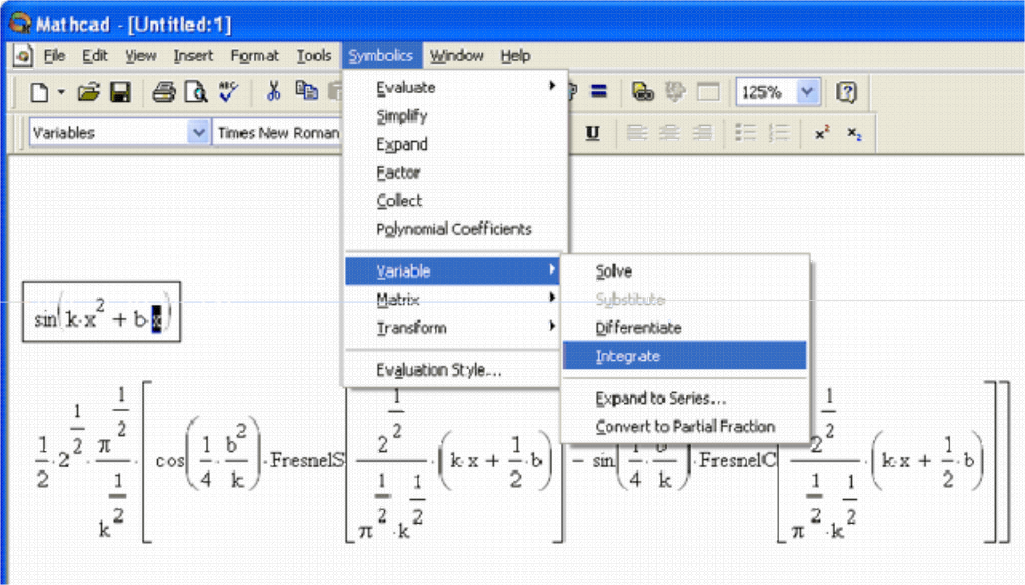Open the File menu

click(54, 56)
